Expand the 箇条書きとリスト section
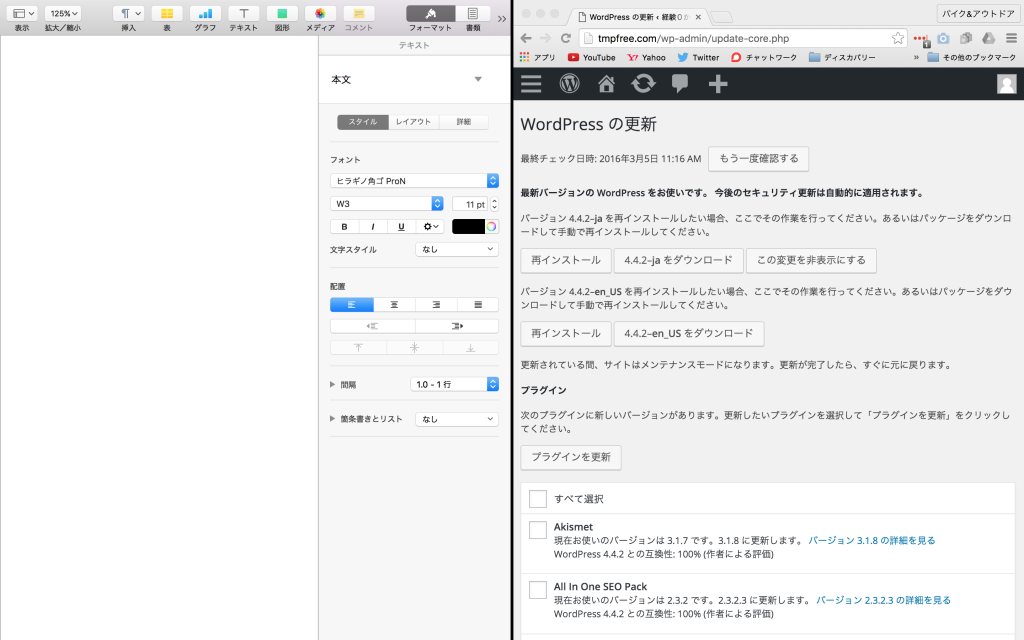Image resolution: width=1024 pixels, height=640 pixels. [332, 419]
